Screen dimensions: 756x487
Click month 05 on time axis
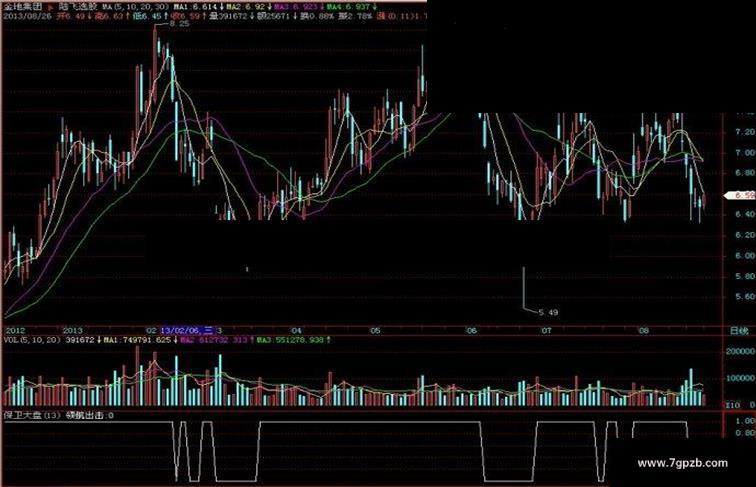pos(375,331)
